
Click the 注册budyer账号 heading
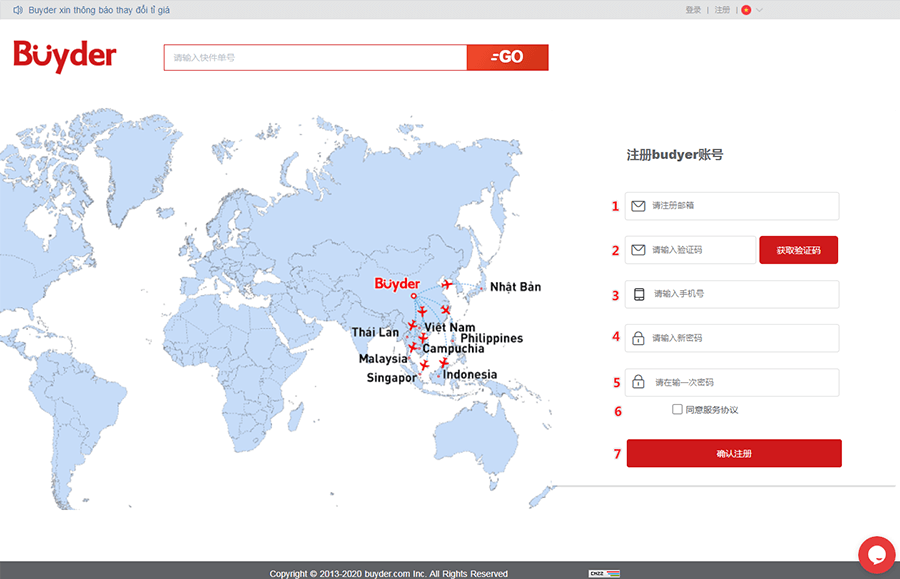[675, 155]
